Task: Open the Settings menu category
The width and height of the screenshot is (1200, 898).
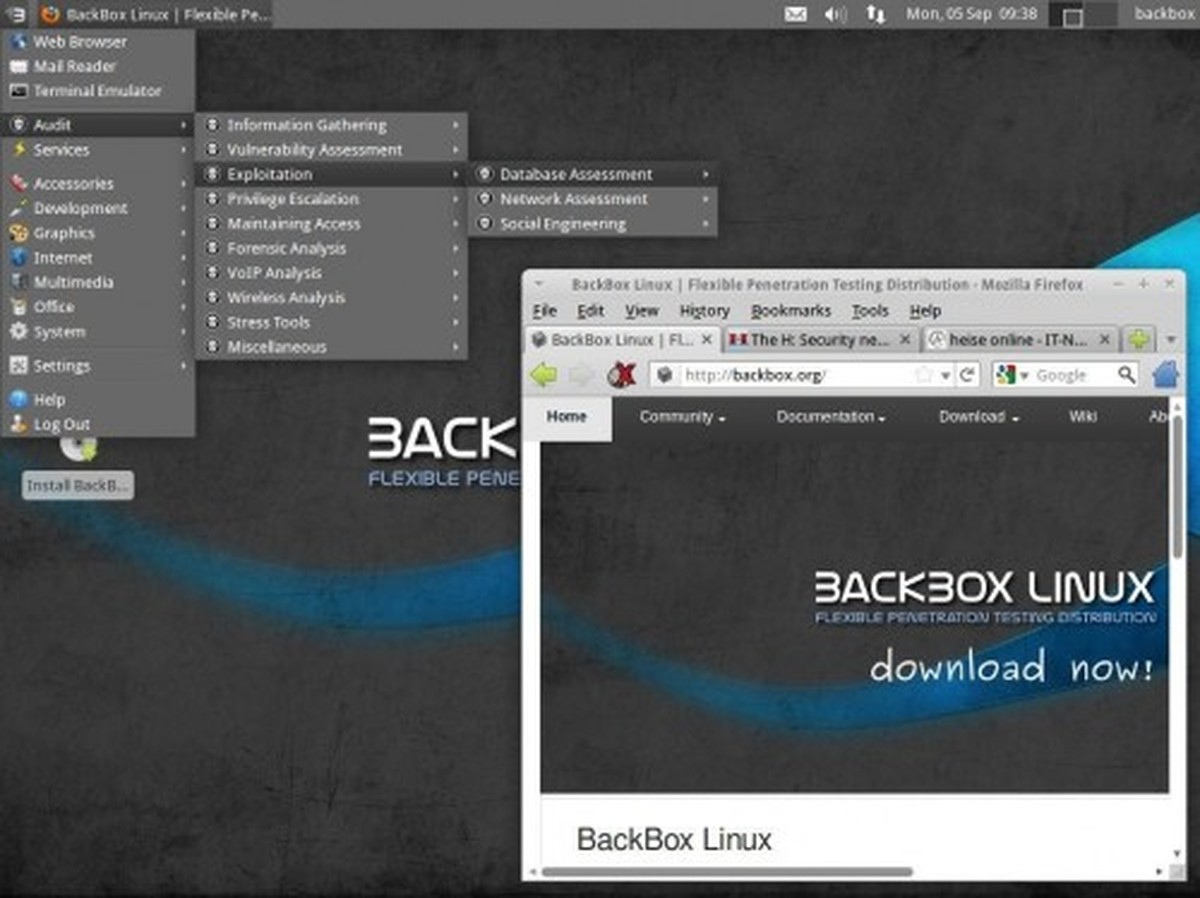Action: coord(98,366)
